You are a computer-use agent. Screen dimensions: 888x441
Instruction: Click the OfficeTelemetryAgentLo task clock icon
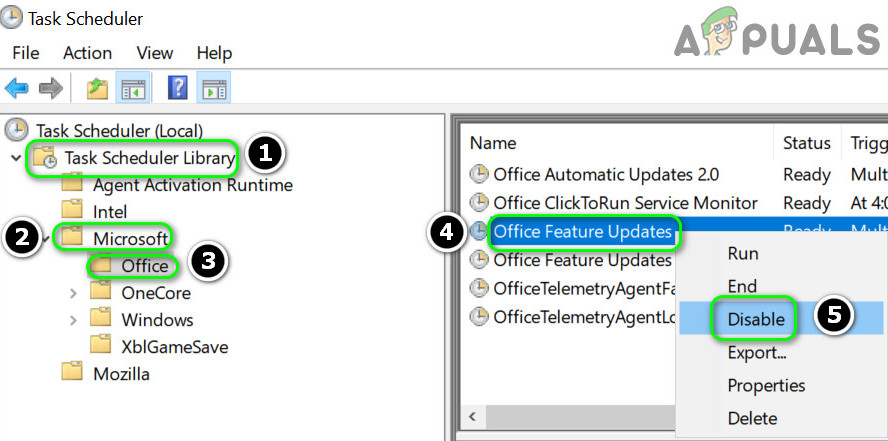[x=480, y=316]
